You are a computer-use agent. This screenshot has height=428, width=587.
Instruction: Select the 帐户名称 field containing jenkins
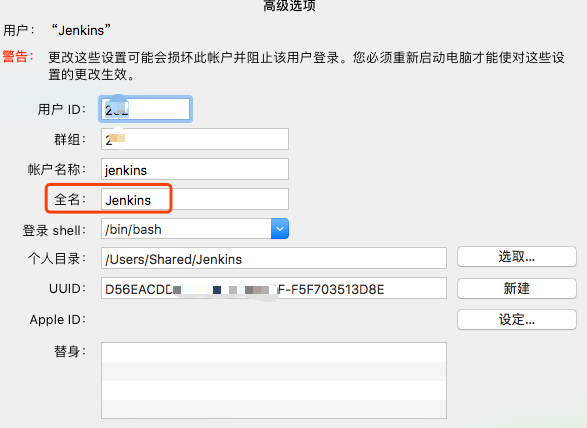195,169
